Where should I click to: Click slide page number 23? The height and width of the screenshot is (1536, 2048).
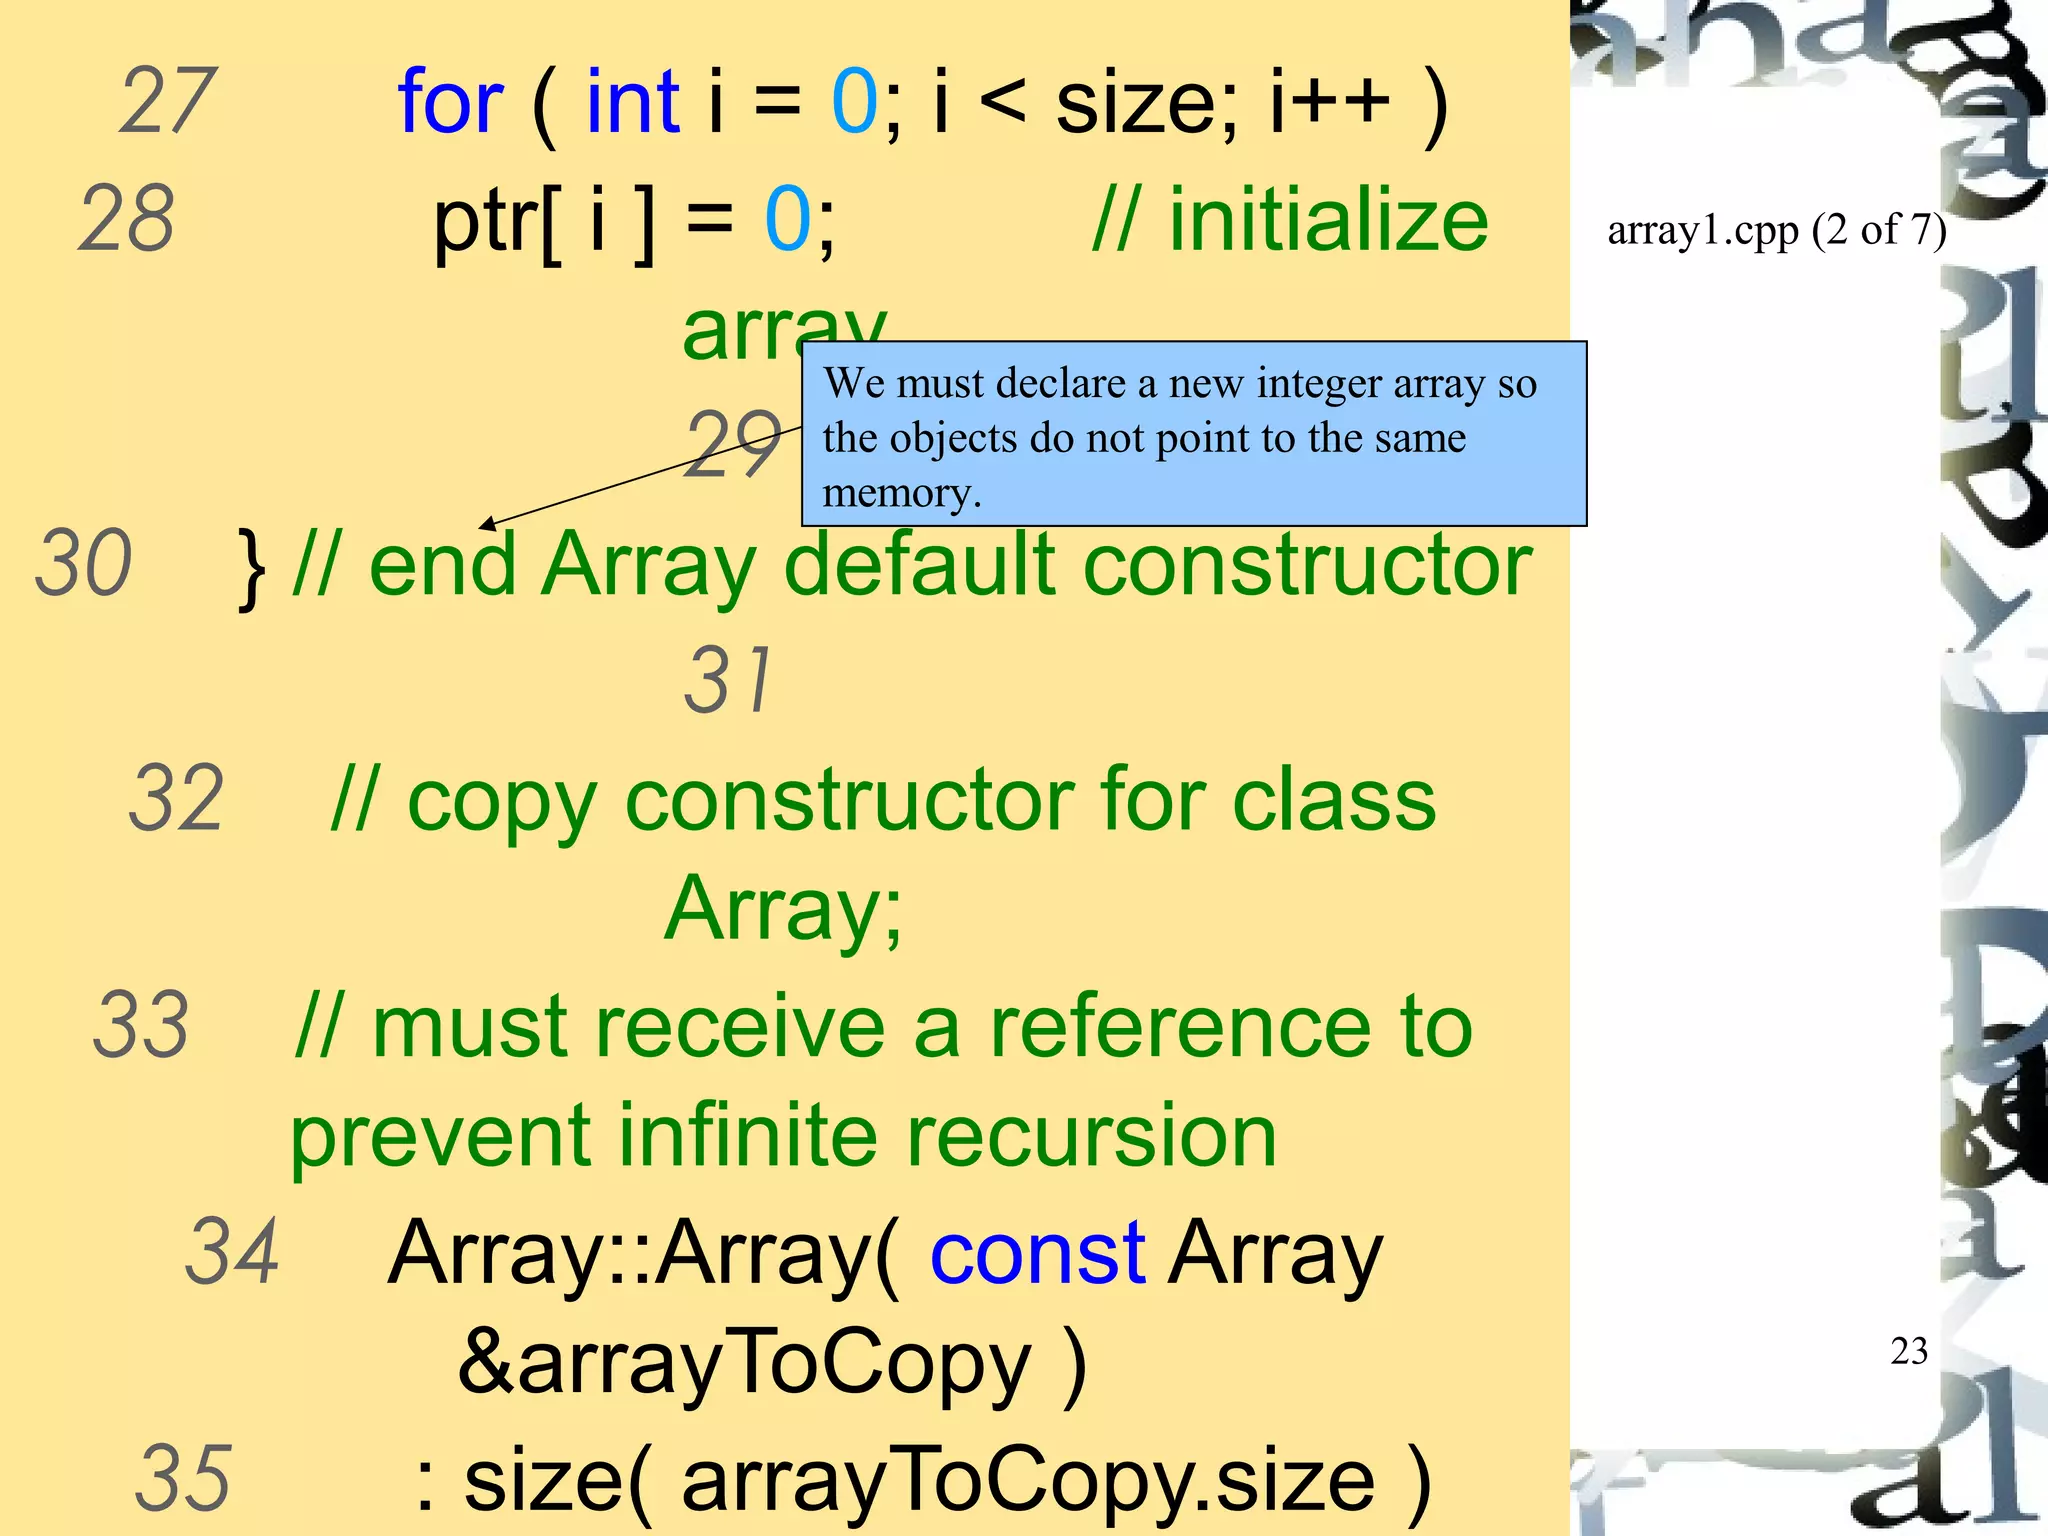point(1909,1351)
